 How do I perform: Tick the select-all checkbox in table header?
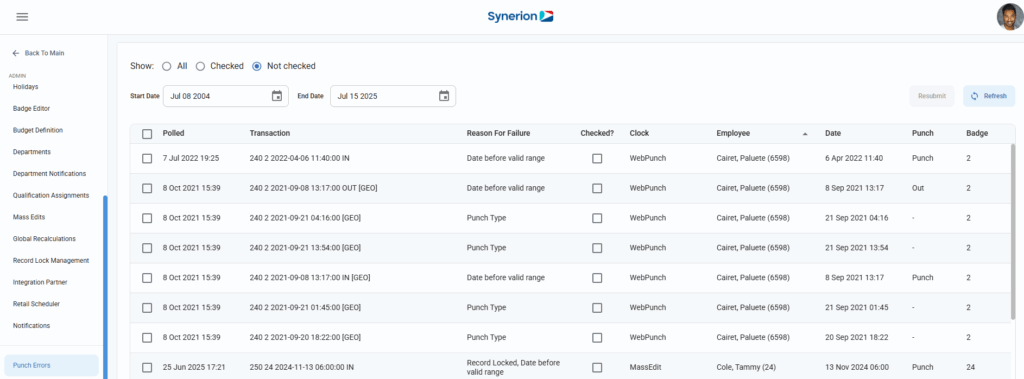pos(147,133)
